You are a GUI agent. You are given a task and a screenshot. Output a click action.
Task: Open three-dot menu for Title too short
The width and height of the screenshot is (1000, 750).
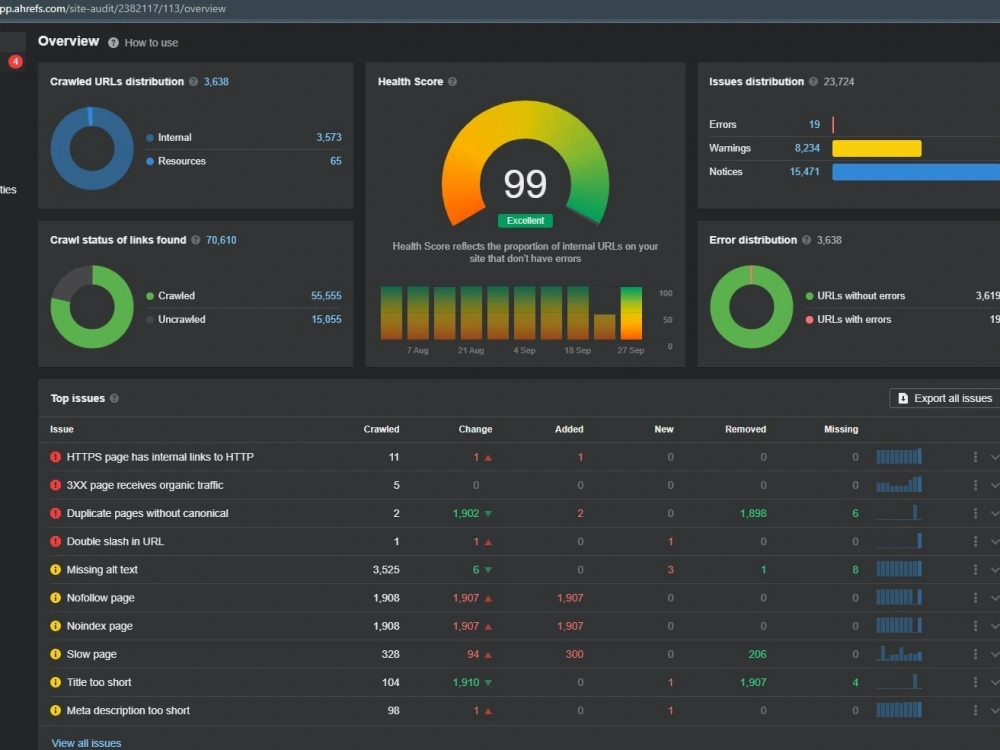pos(975,682)
